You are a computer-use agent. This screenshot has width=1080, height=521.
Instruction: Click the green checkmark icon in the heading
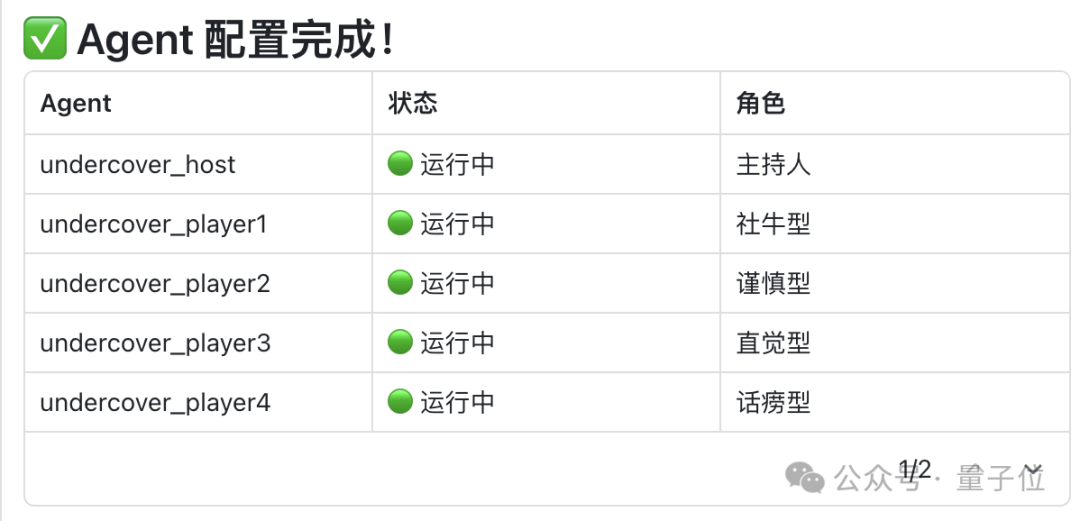tap(45, 38)
